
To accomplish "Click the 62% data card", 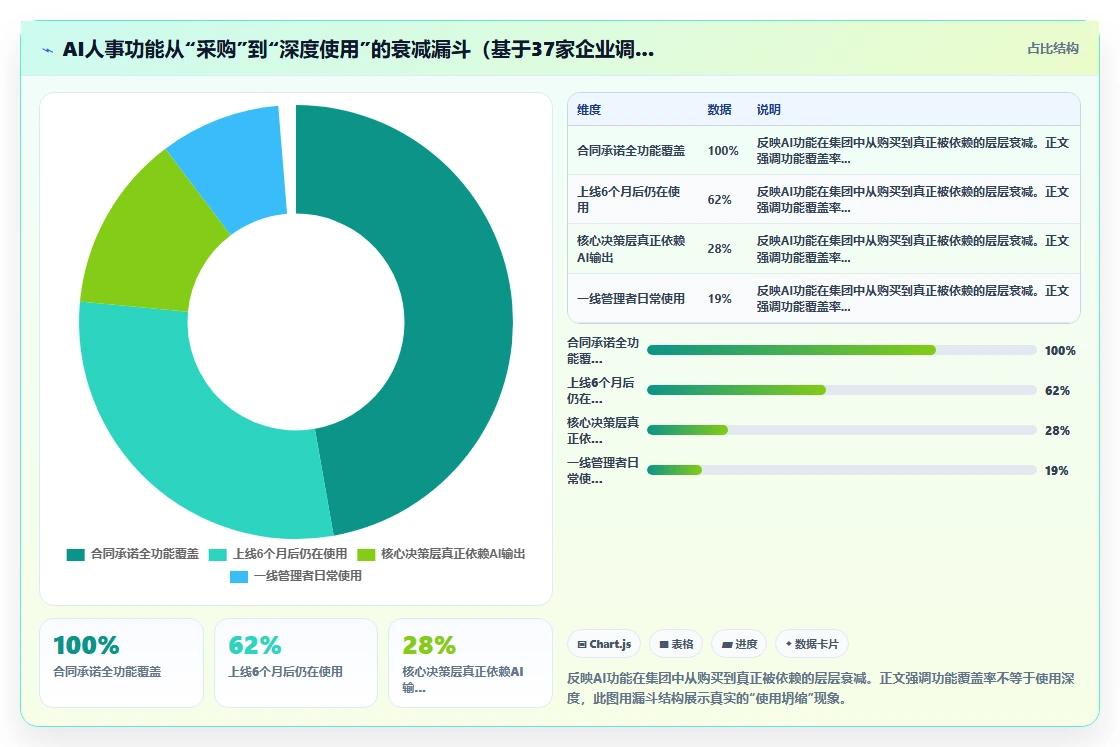I will pyautogui.click(x=296, y=663).
